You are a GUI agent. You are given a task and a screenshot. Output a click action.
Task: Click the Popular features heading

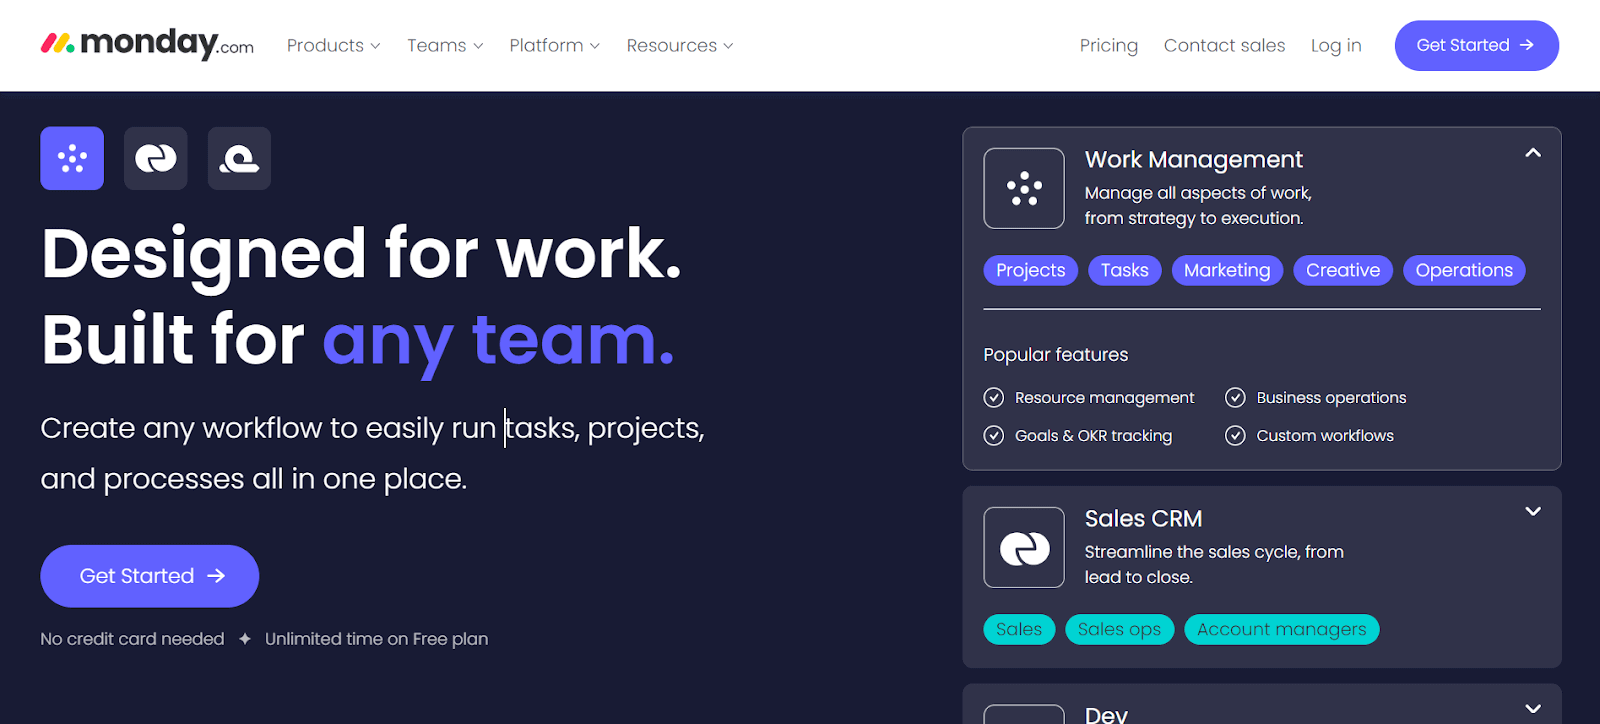pyautogui.click(x=1056, y=355)
